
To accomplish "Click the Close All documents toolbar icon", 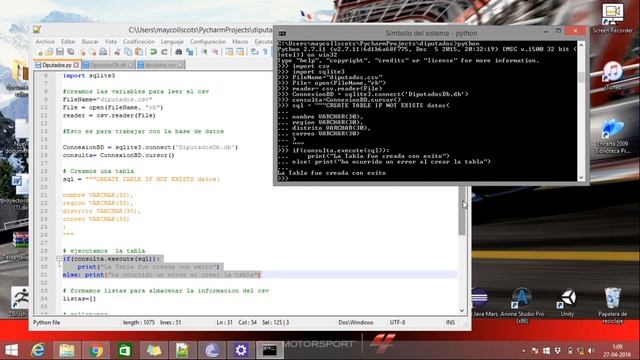I will tap(93, 52).
